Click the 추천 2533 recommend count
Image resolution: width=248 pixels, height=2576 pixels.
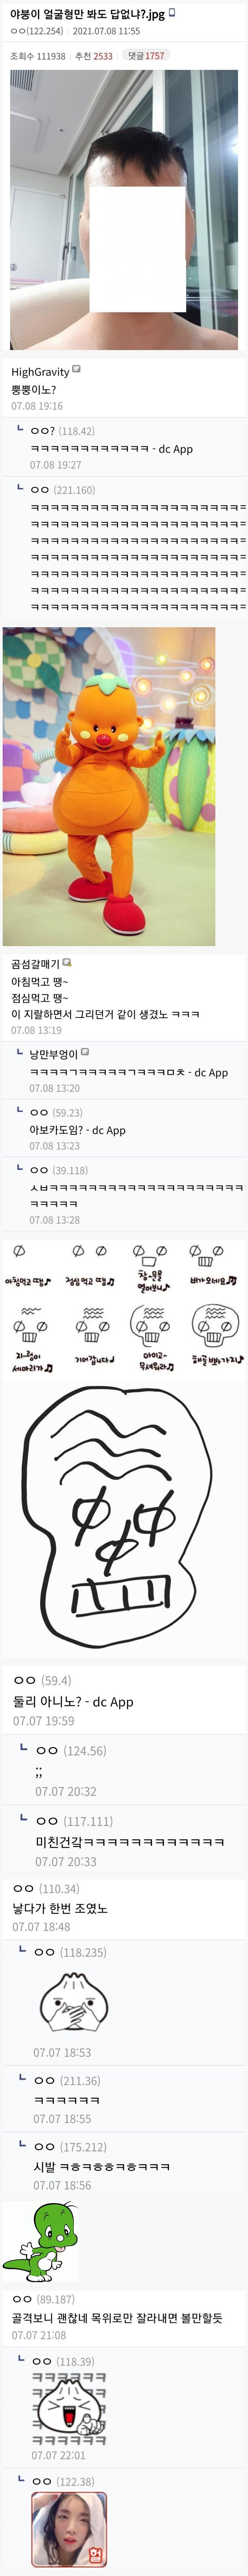pos(94,56)
